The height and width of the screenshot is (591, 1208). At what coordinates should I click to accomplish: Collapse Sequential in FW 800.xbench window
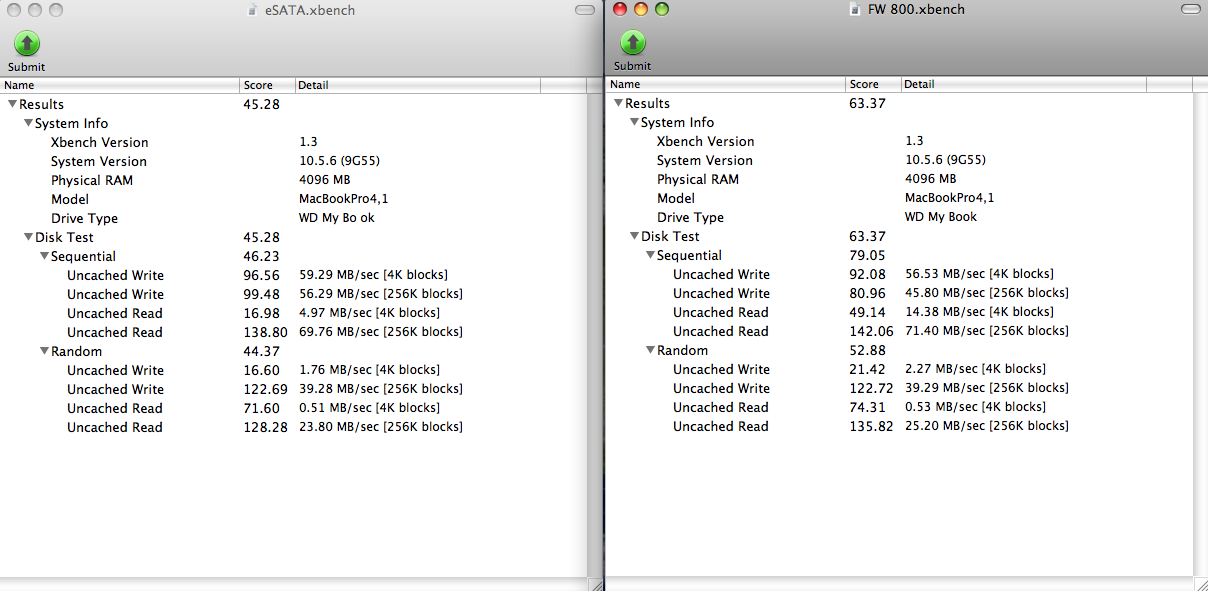pos(650,255)
